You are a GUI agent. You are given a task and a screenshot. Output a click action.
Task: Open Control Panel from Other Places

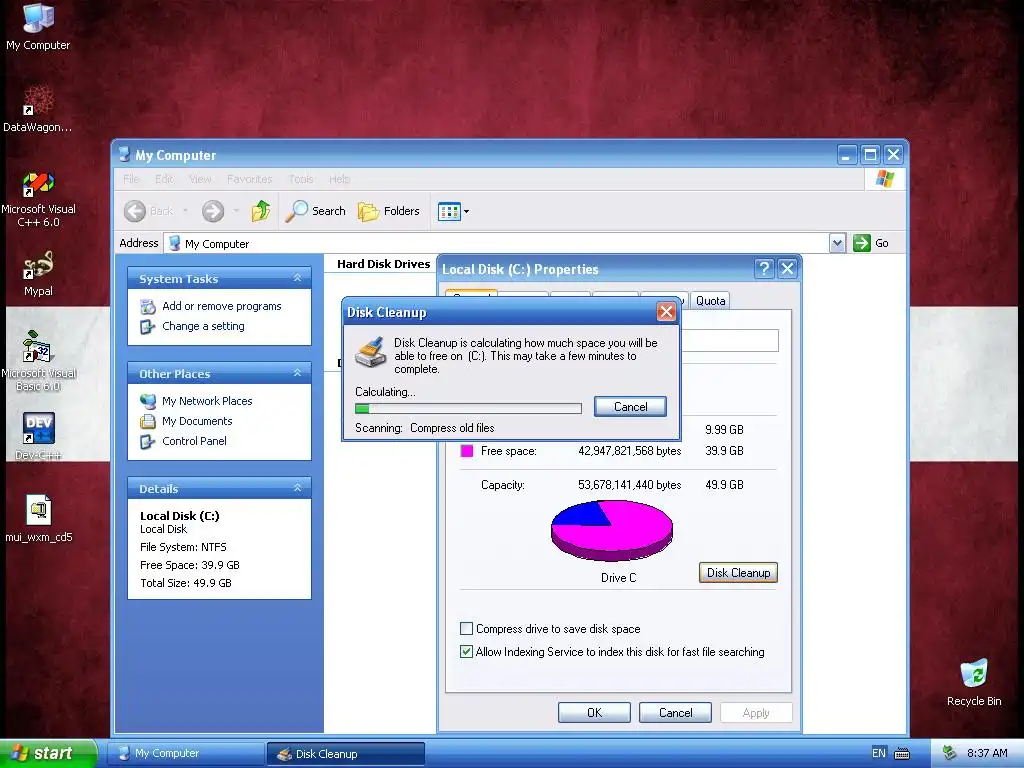pyautogui.click(x=194, y=441)
